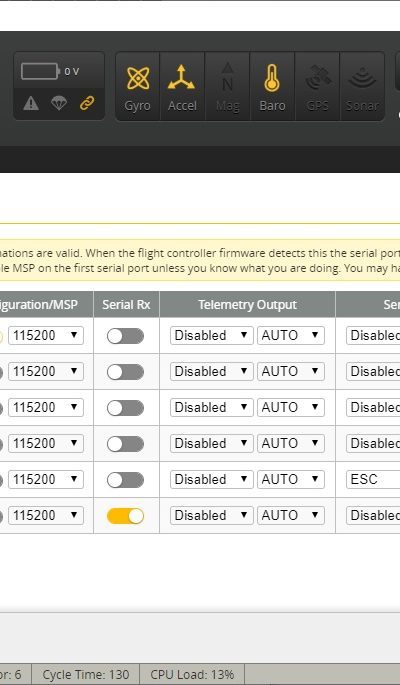400x685 pixels.
Task: Disable the active Serial Rx toggle in last row
Action: pos(125,516)
